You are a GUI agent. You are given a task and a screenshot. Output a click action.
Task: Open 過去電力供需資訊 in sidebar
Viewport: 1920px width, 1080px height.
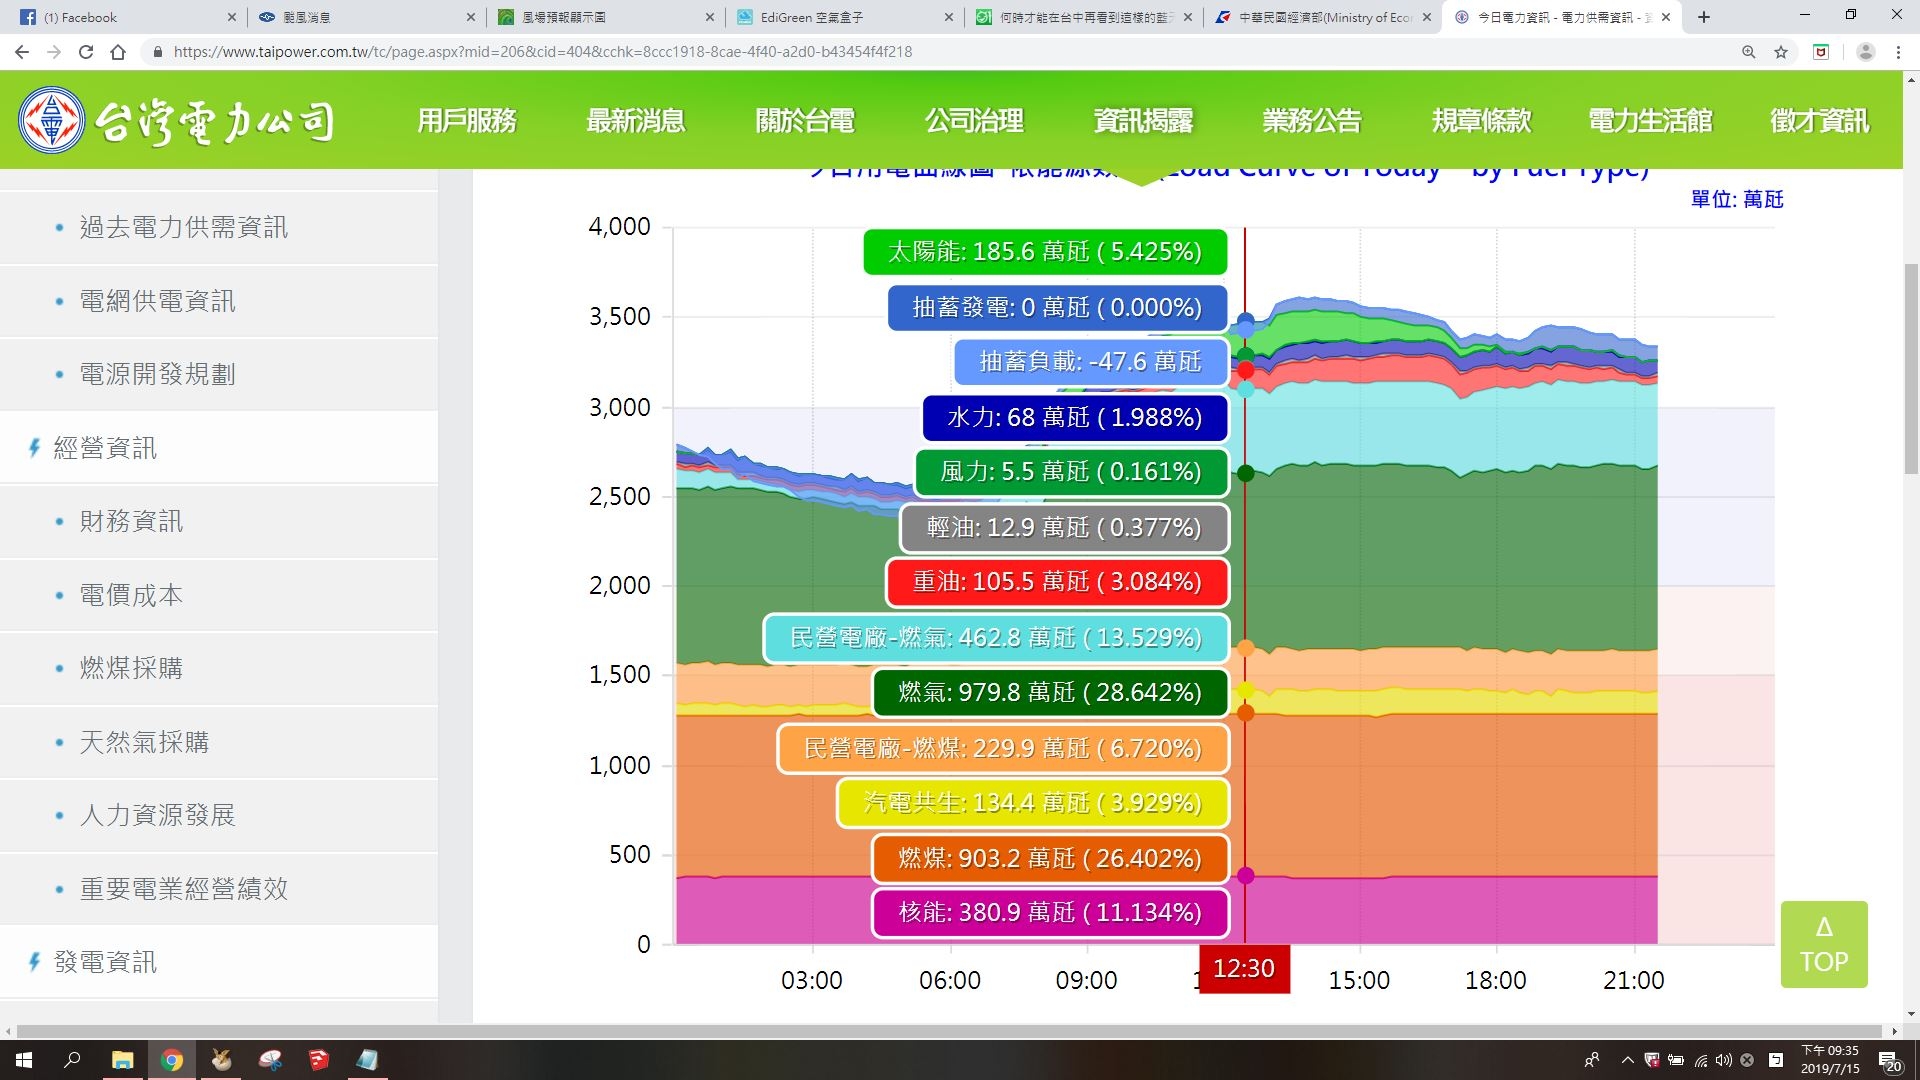click(219, 228)
